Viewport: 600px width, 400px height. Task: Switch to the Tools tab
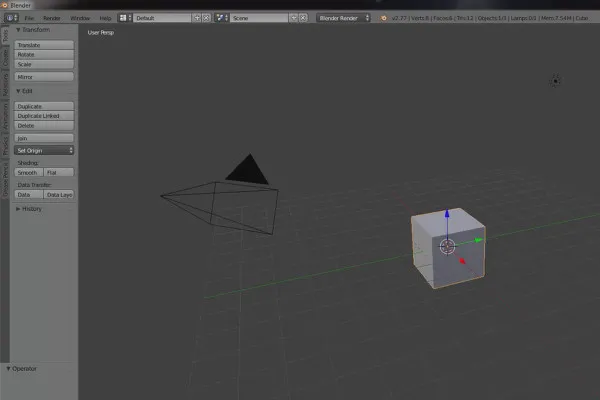(5, 35)
